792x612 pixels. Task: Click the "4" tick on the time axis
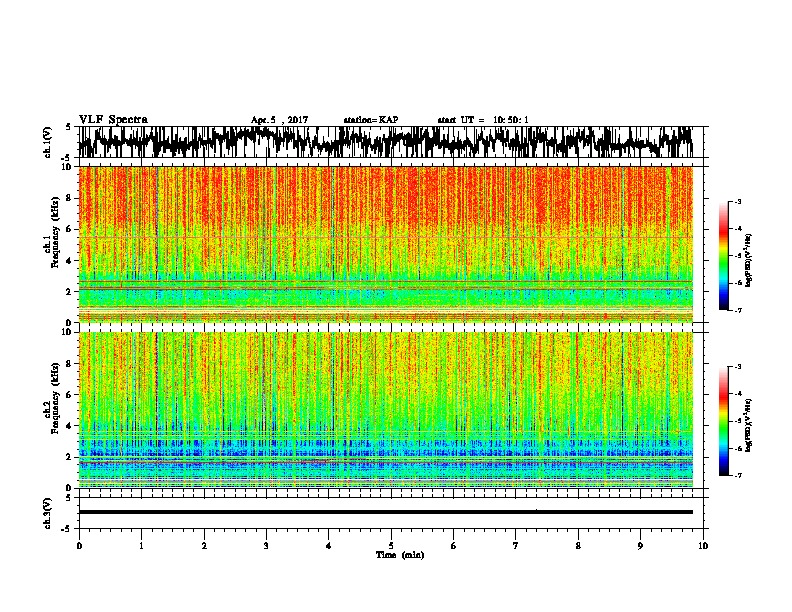(329, 546)
